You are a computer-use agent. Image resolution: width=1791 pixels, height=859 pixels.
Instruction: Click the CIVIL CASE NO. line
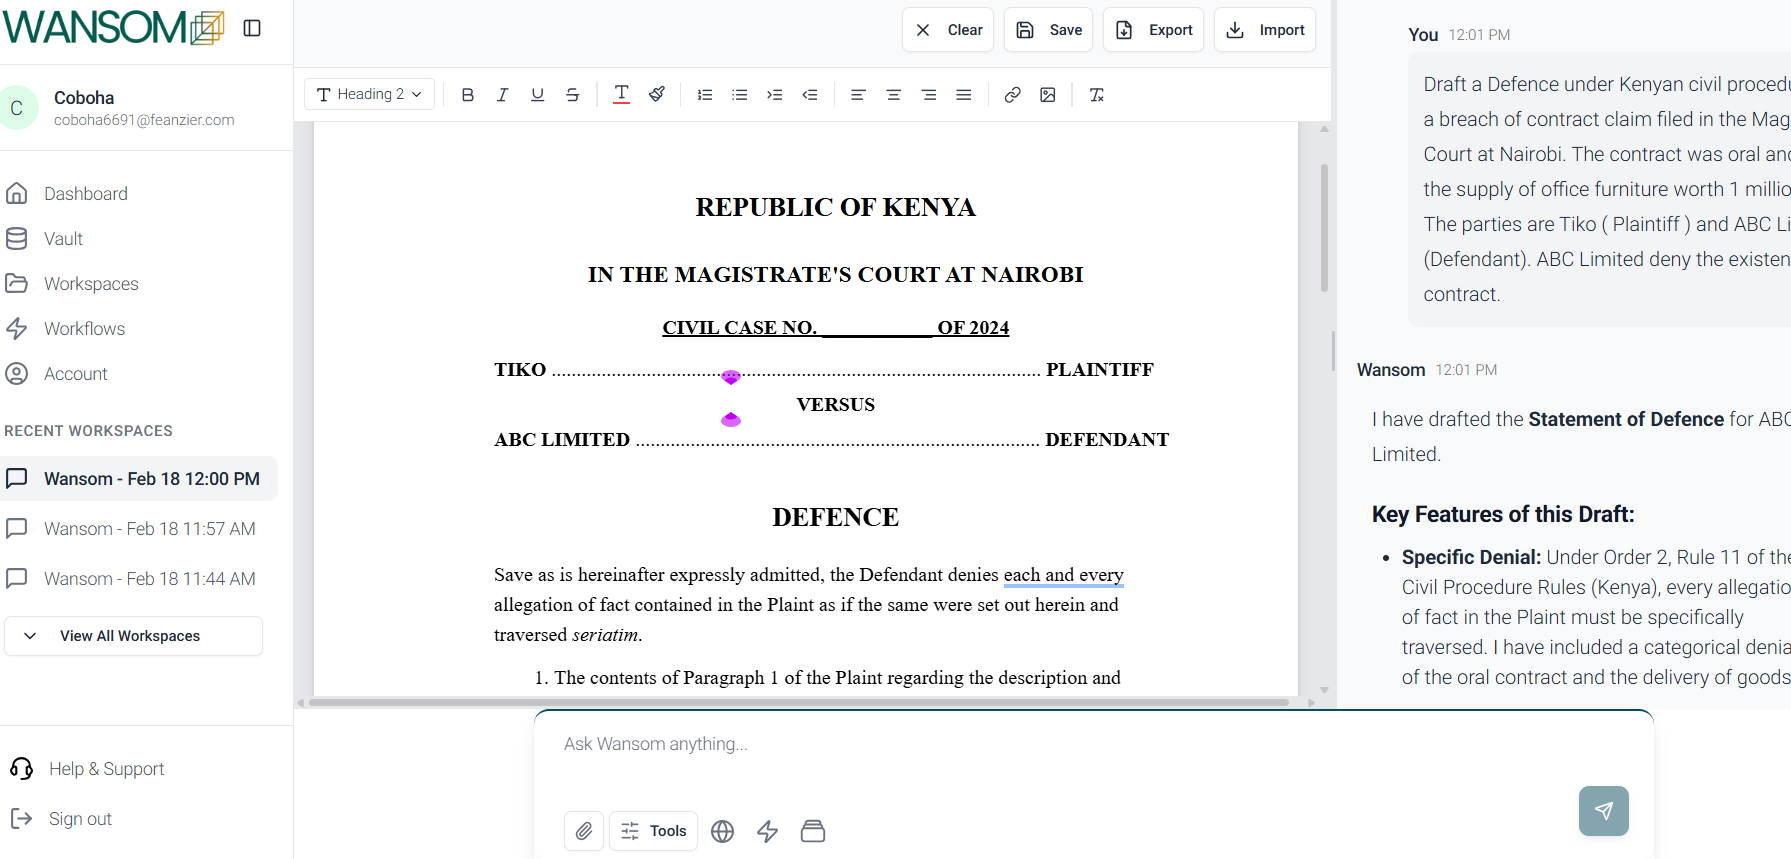pyautogui.click(x=836, y=328)
